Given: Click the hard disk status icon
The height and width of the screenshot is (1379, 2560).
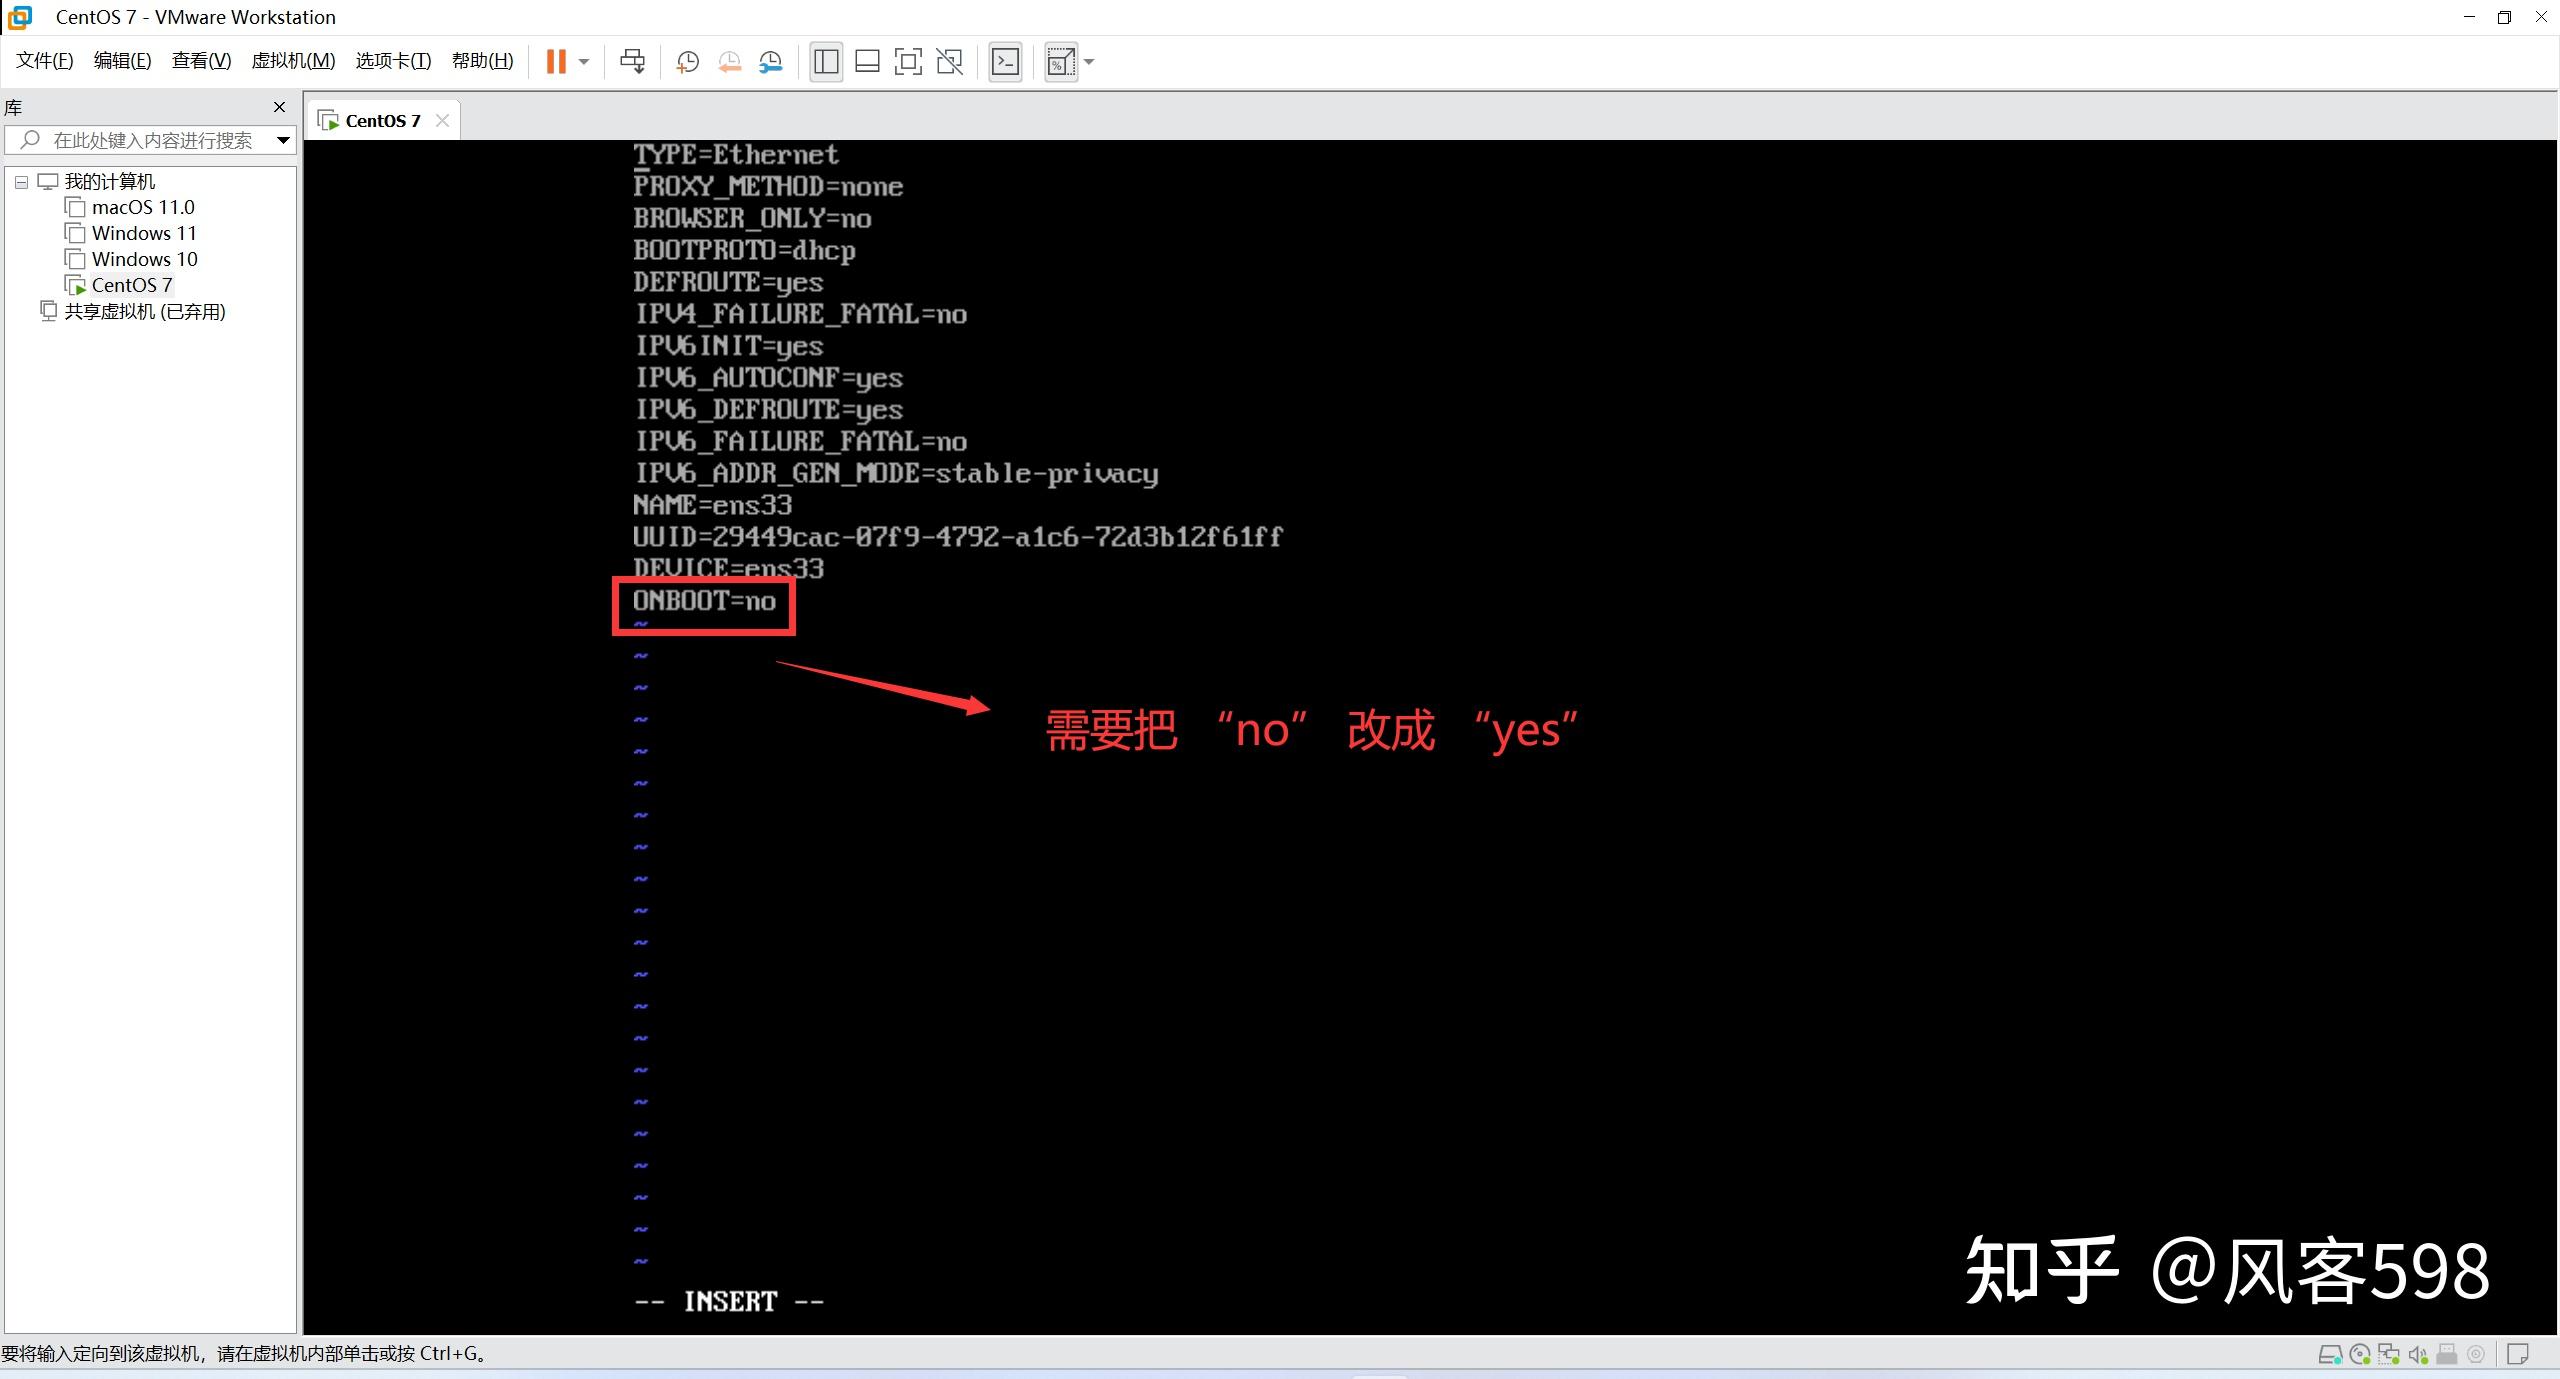Looking at the screenshot, I should coord(2330,1354).
